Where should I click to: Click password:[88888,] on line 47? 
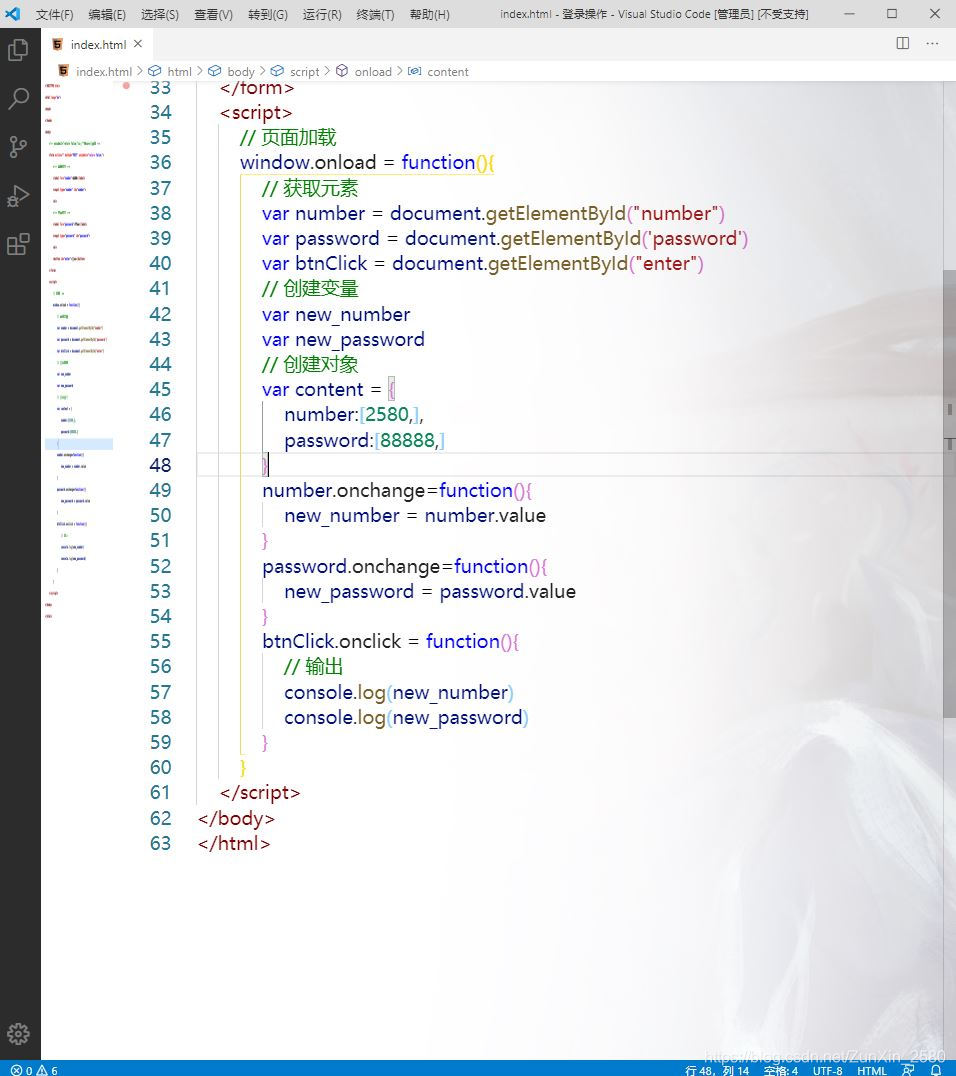(x=364, y=441)
